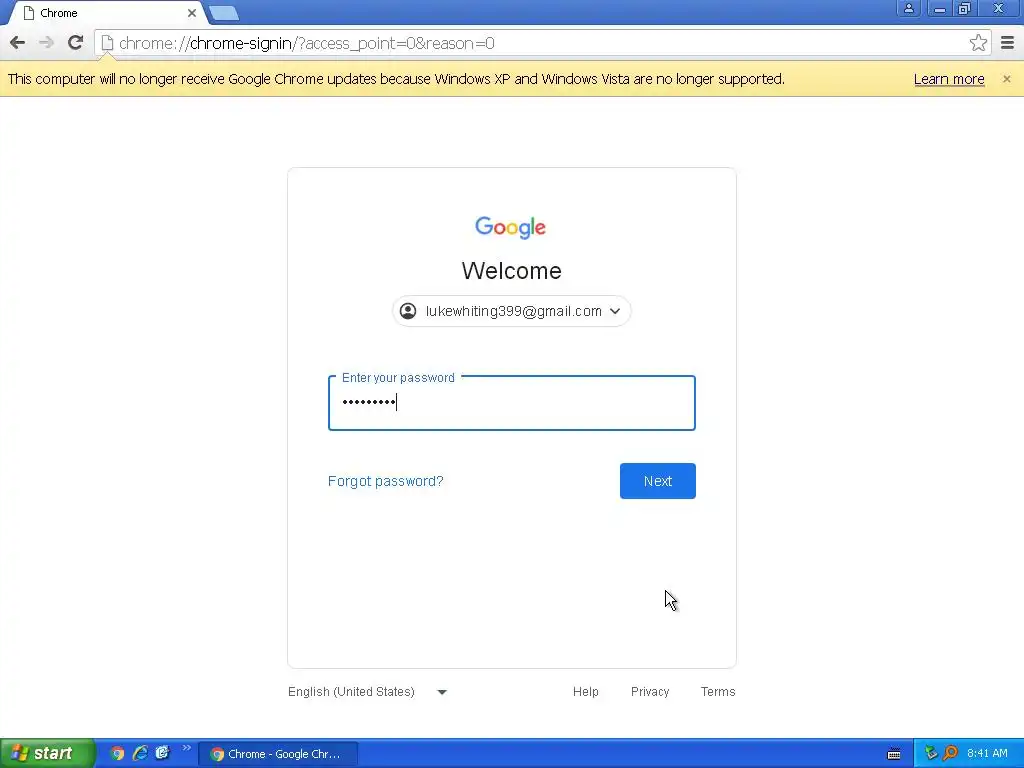Bookmark this page with the star icon

click(978, 43)
